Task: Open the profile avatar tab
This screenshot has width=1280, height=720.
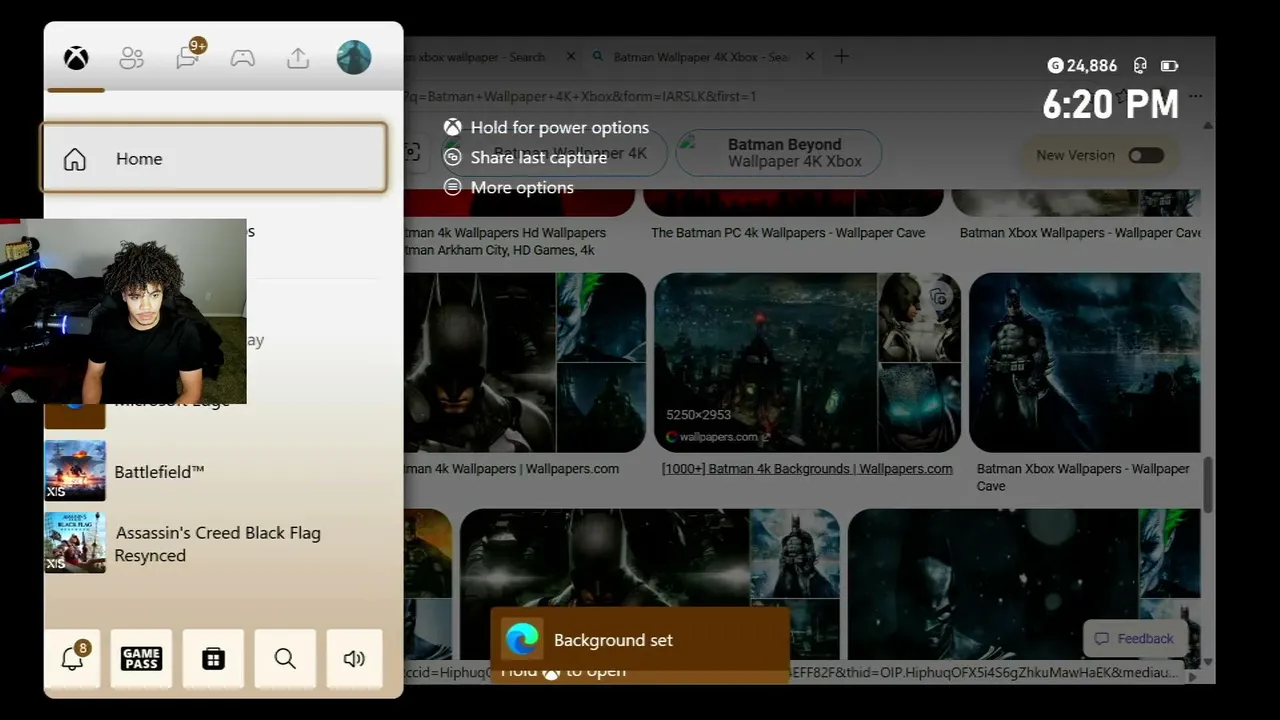Action: (x=354, y=58)
